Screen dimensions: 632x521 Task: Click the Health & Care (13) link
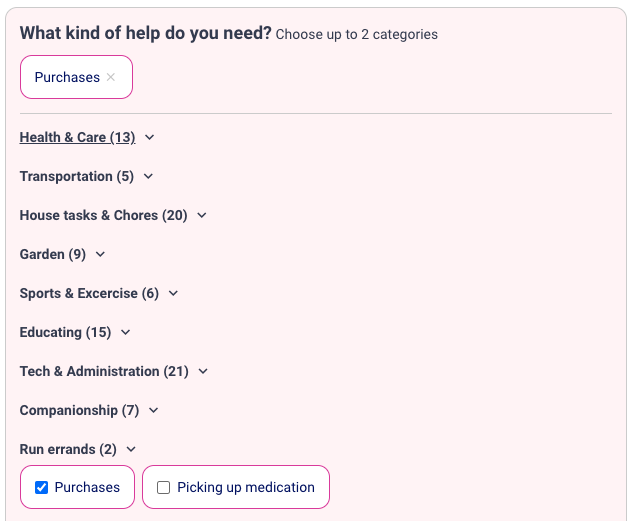click(77, 138)
